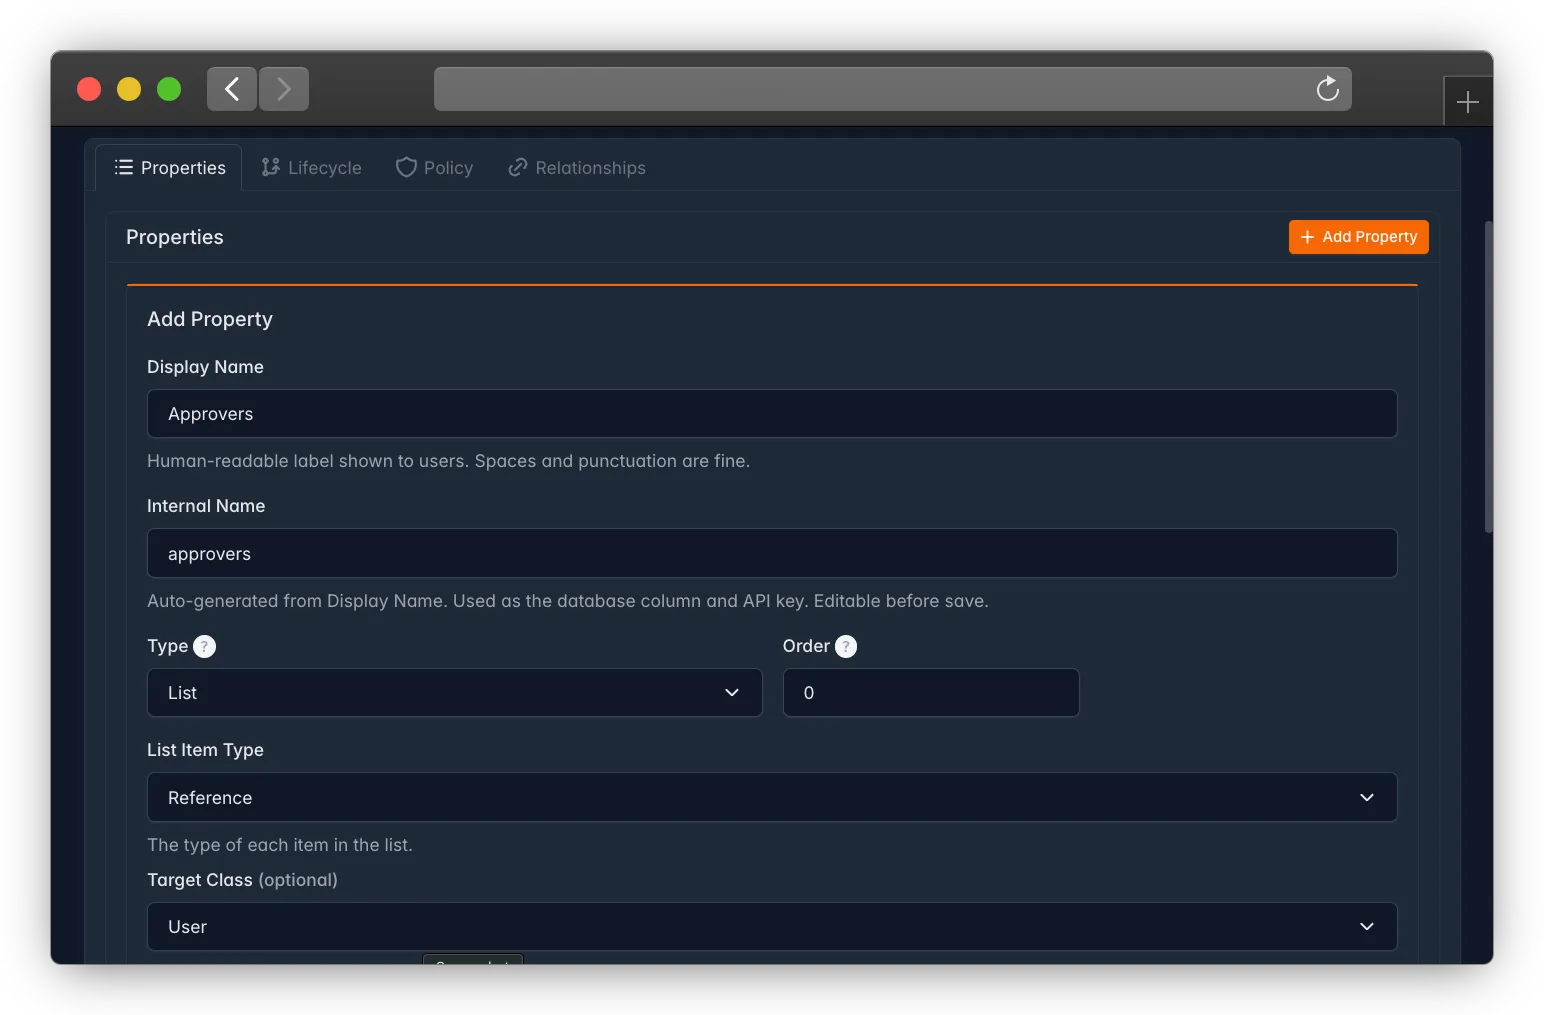This screenshot has width=1544, height=1015.
Task: Click the browser address bar
Action: [893, 89]
